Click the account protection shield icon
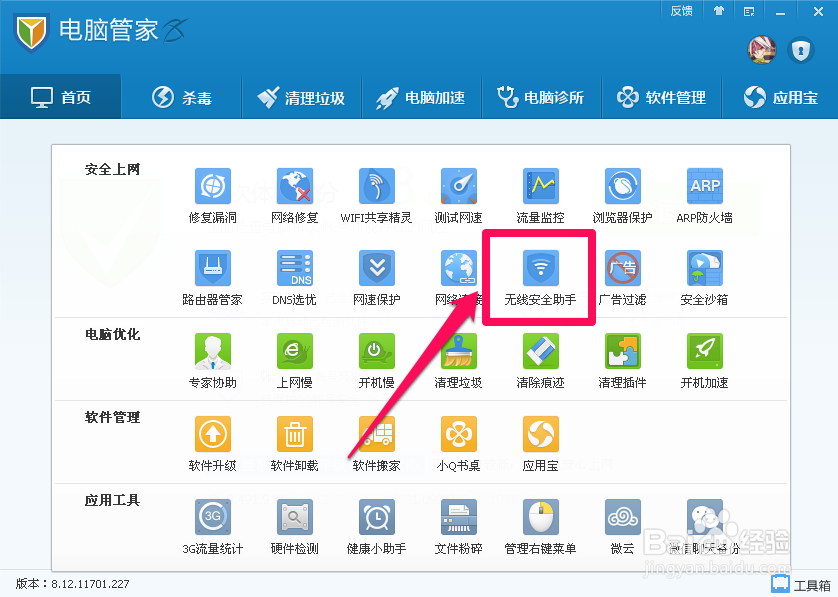The height and width of the screenshot is (597, 838). 800,50
